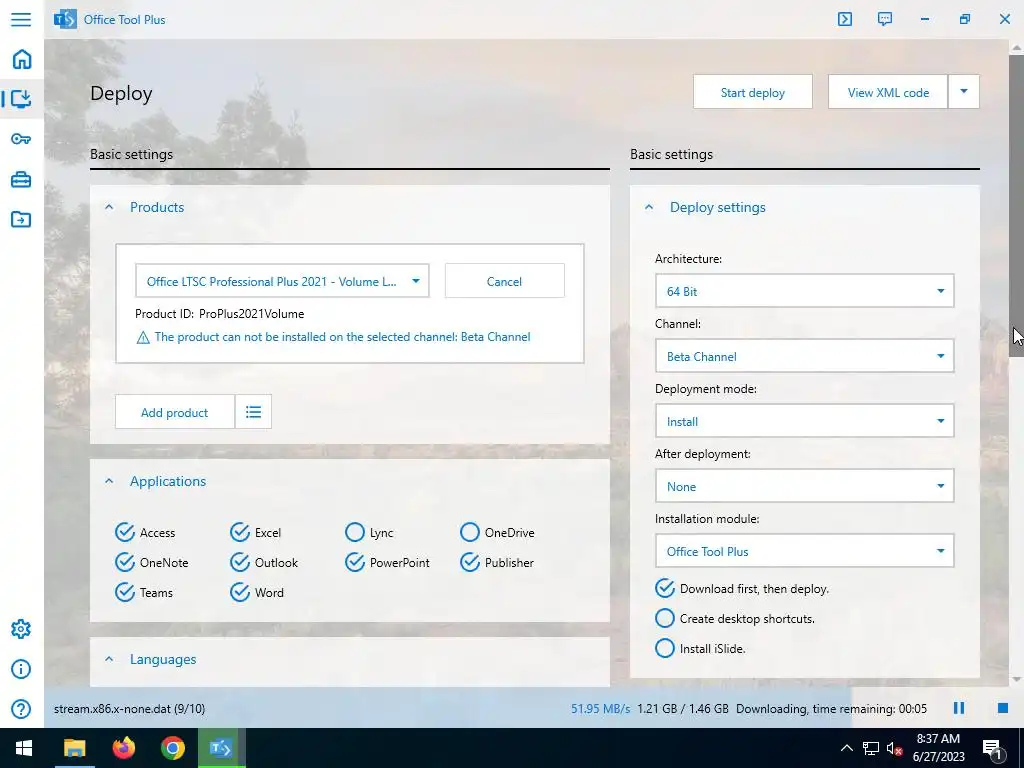The image size is (1024, 768).
Task: Collapse the Products section
Action: [109, 207]
